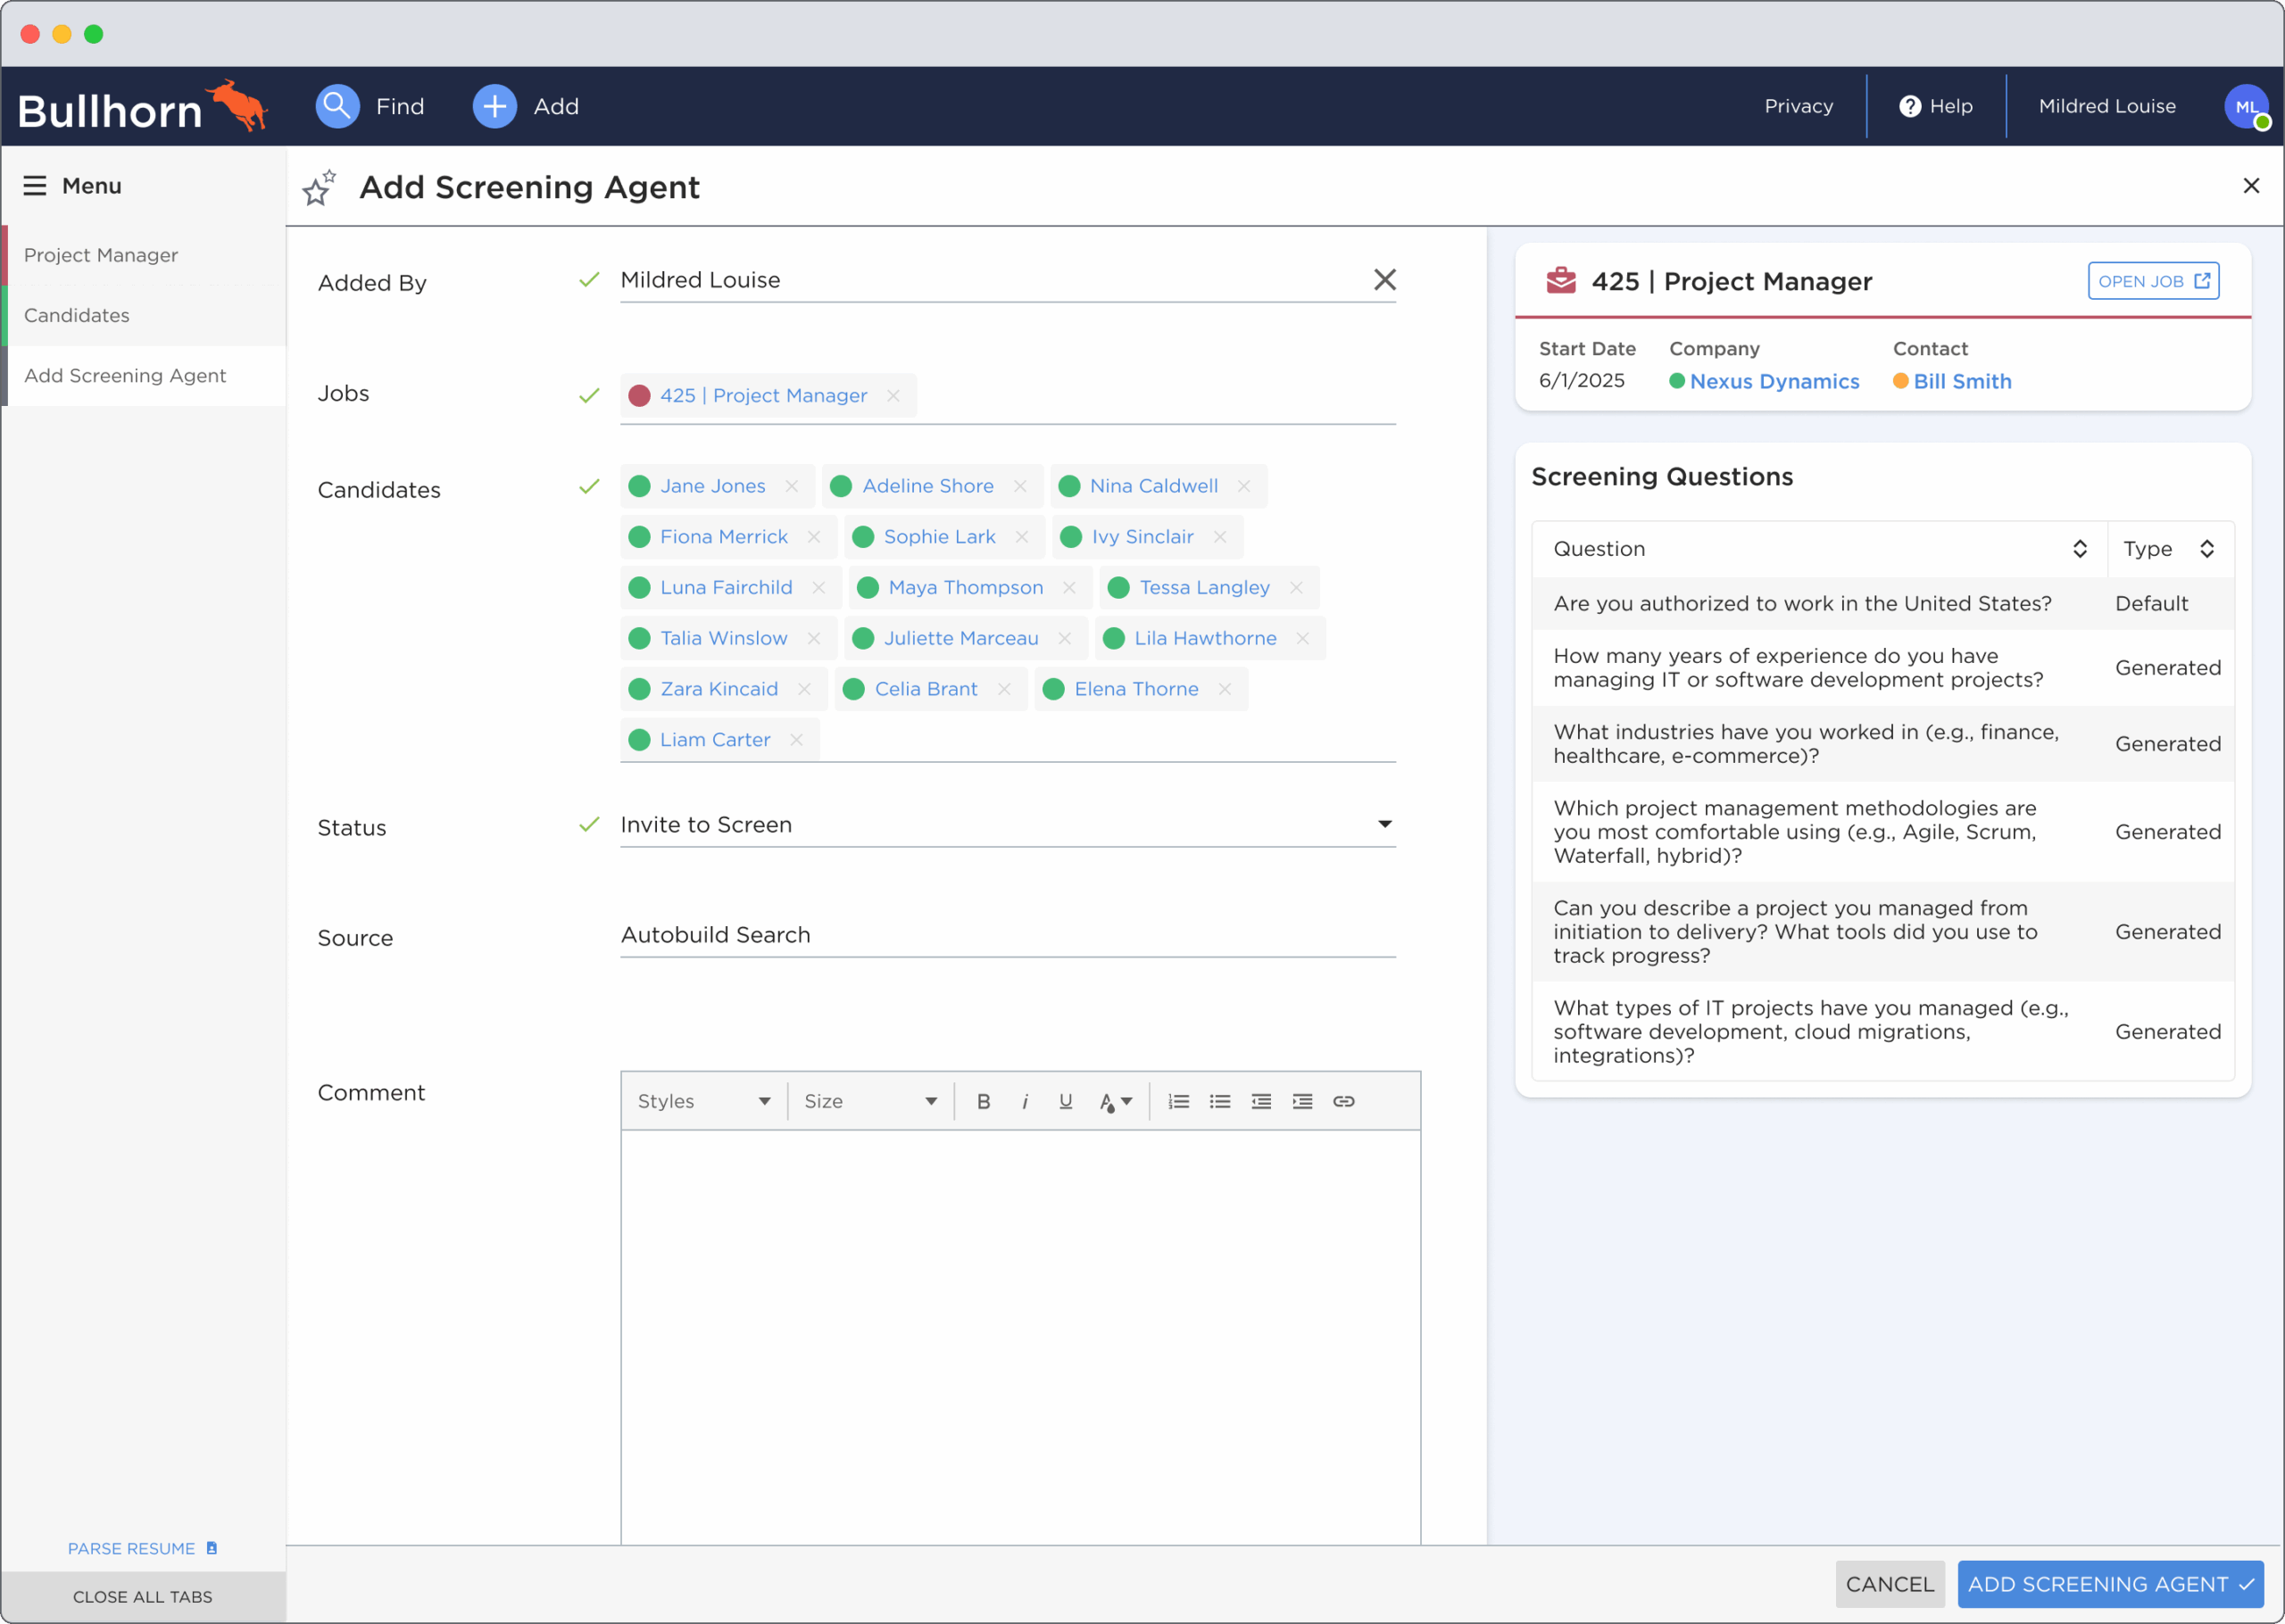Open the Status dropdown
Image resolution: width=2285 pixels, height=1624 pixels.
(x=1384, y=825)
